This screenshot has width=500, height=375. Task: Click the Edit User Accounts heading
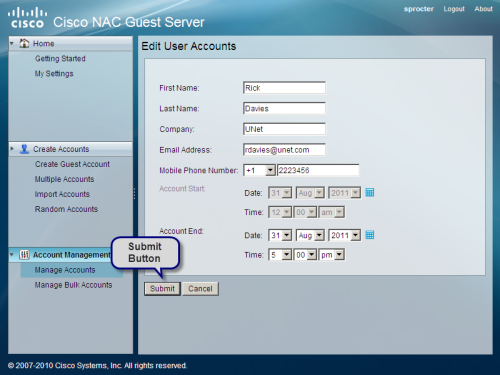click(189, 46)
